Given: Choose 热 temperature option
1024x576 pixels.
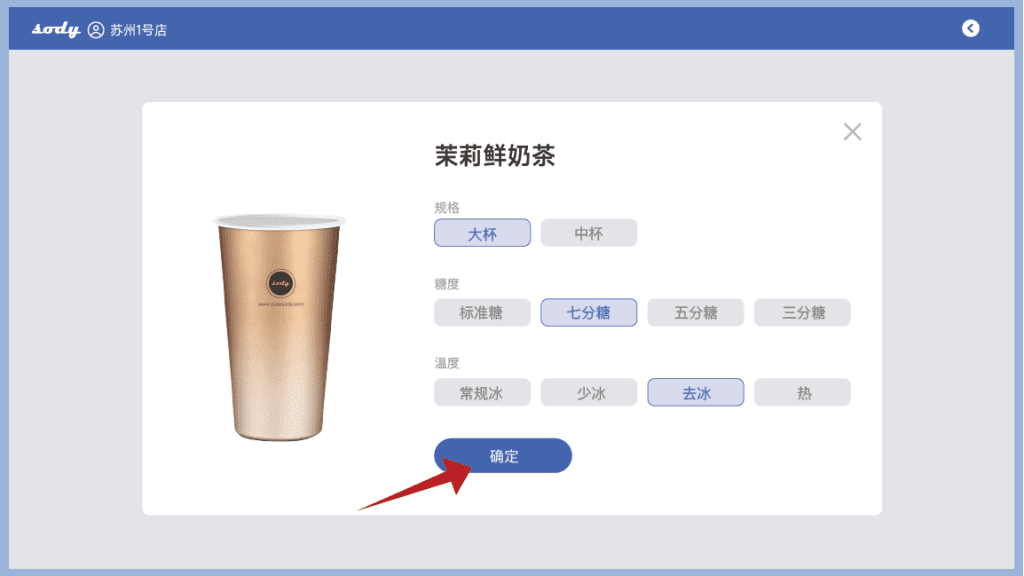Looking at the screenshot, I should tap(803, 392).
